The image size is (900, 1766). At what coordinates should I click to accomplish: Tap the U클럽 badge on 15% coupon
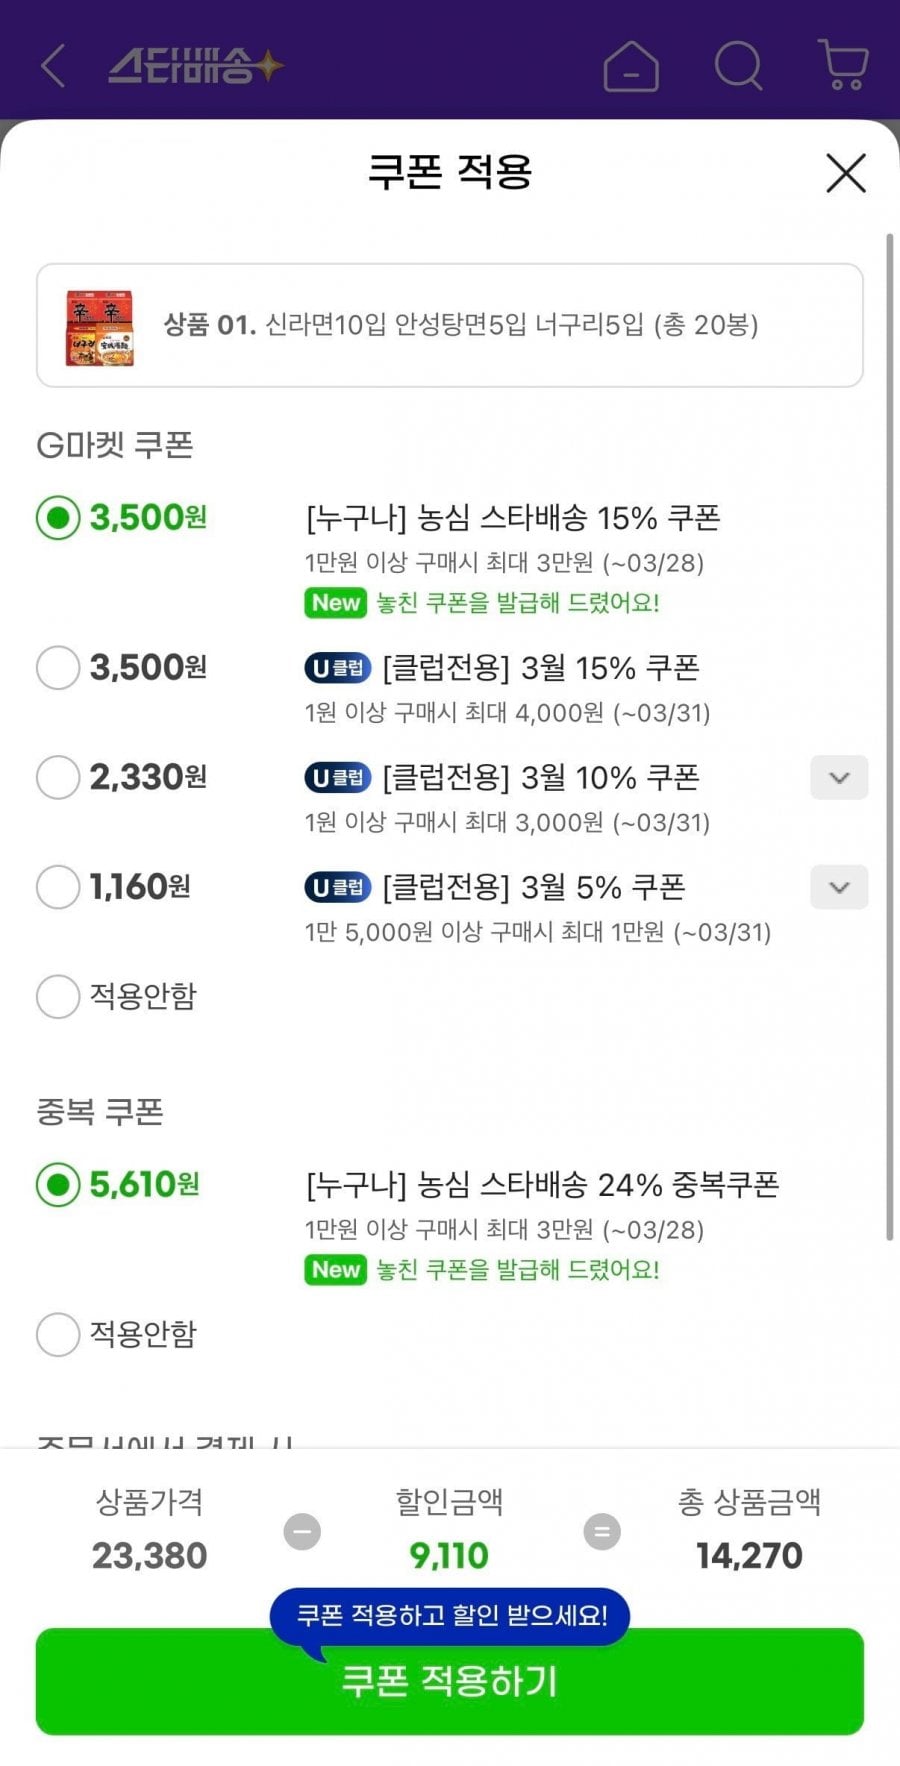click(x=337, y=668)
